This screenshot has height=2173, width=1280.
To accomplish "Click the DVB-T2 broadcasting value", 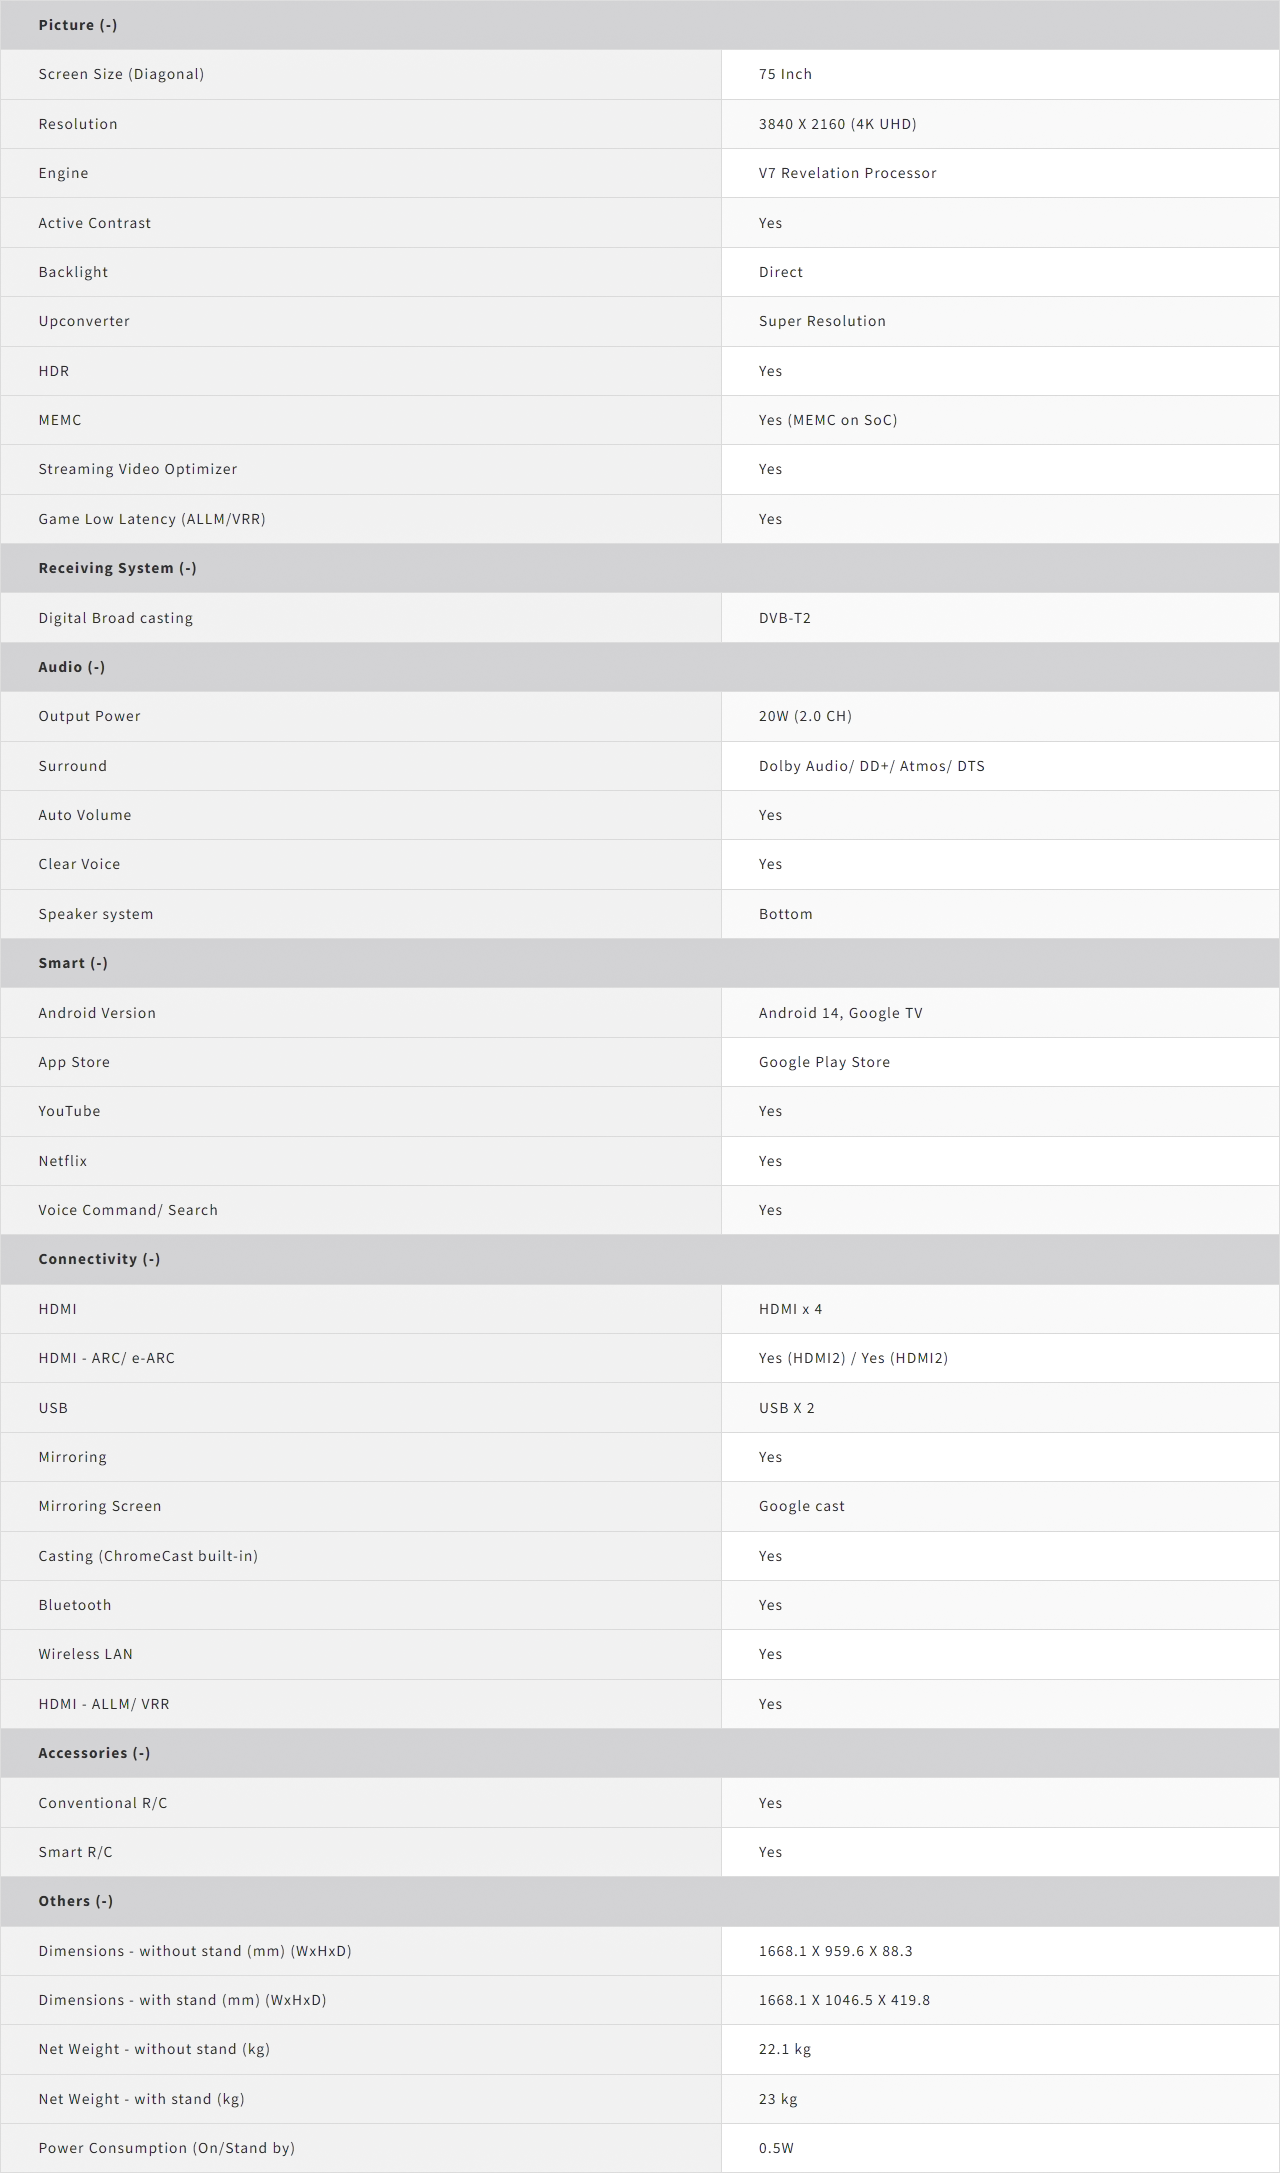I will click(785, 618).
